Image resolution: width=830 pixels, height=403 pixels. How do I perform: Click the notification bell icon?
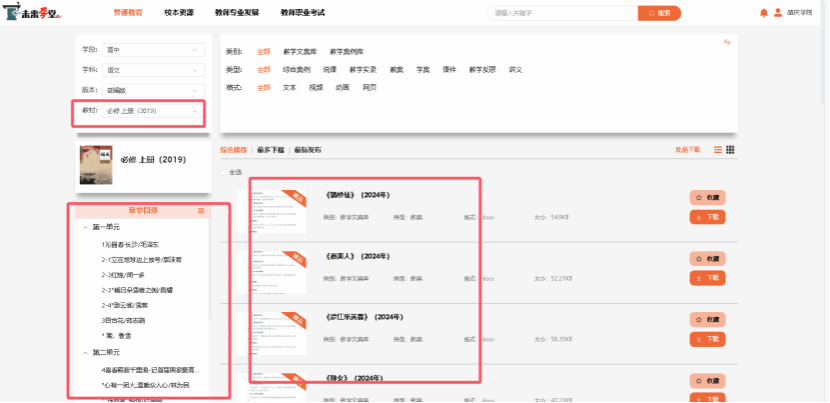click(x=764, y=13)
